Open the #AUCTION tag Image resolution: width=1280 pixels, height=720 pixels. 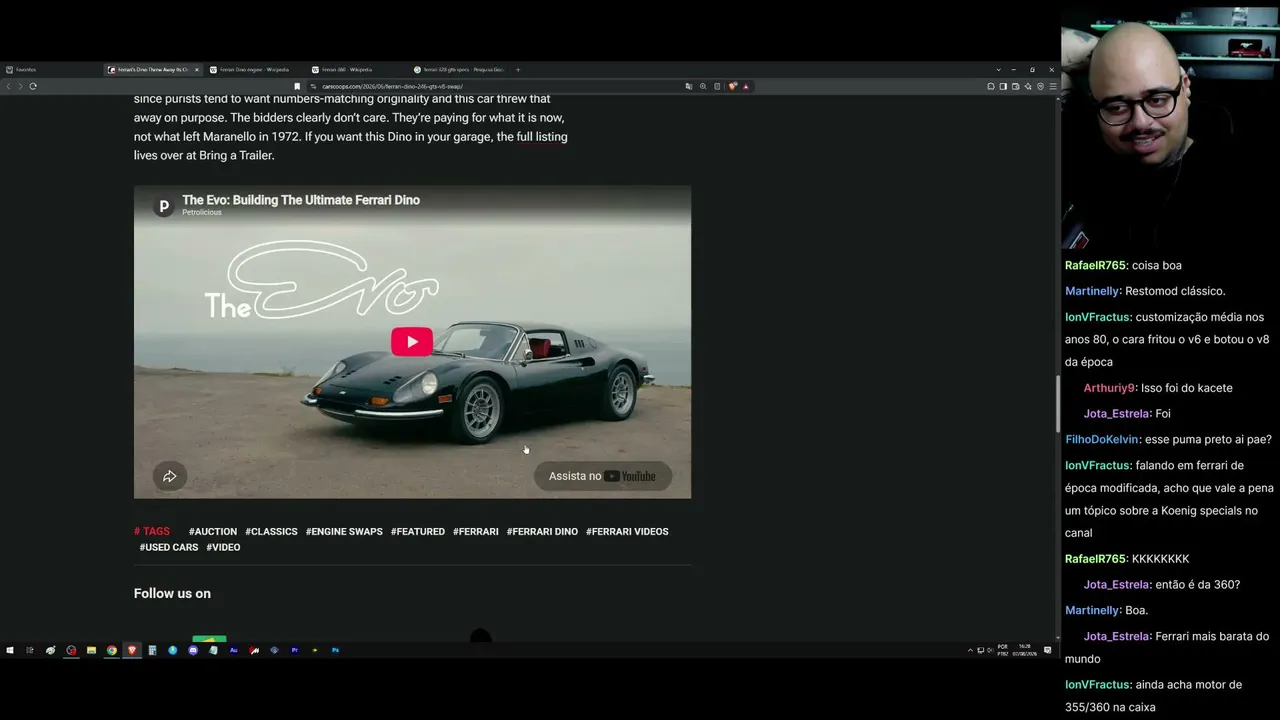(213, 532)
